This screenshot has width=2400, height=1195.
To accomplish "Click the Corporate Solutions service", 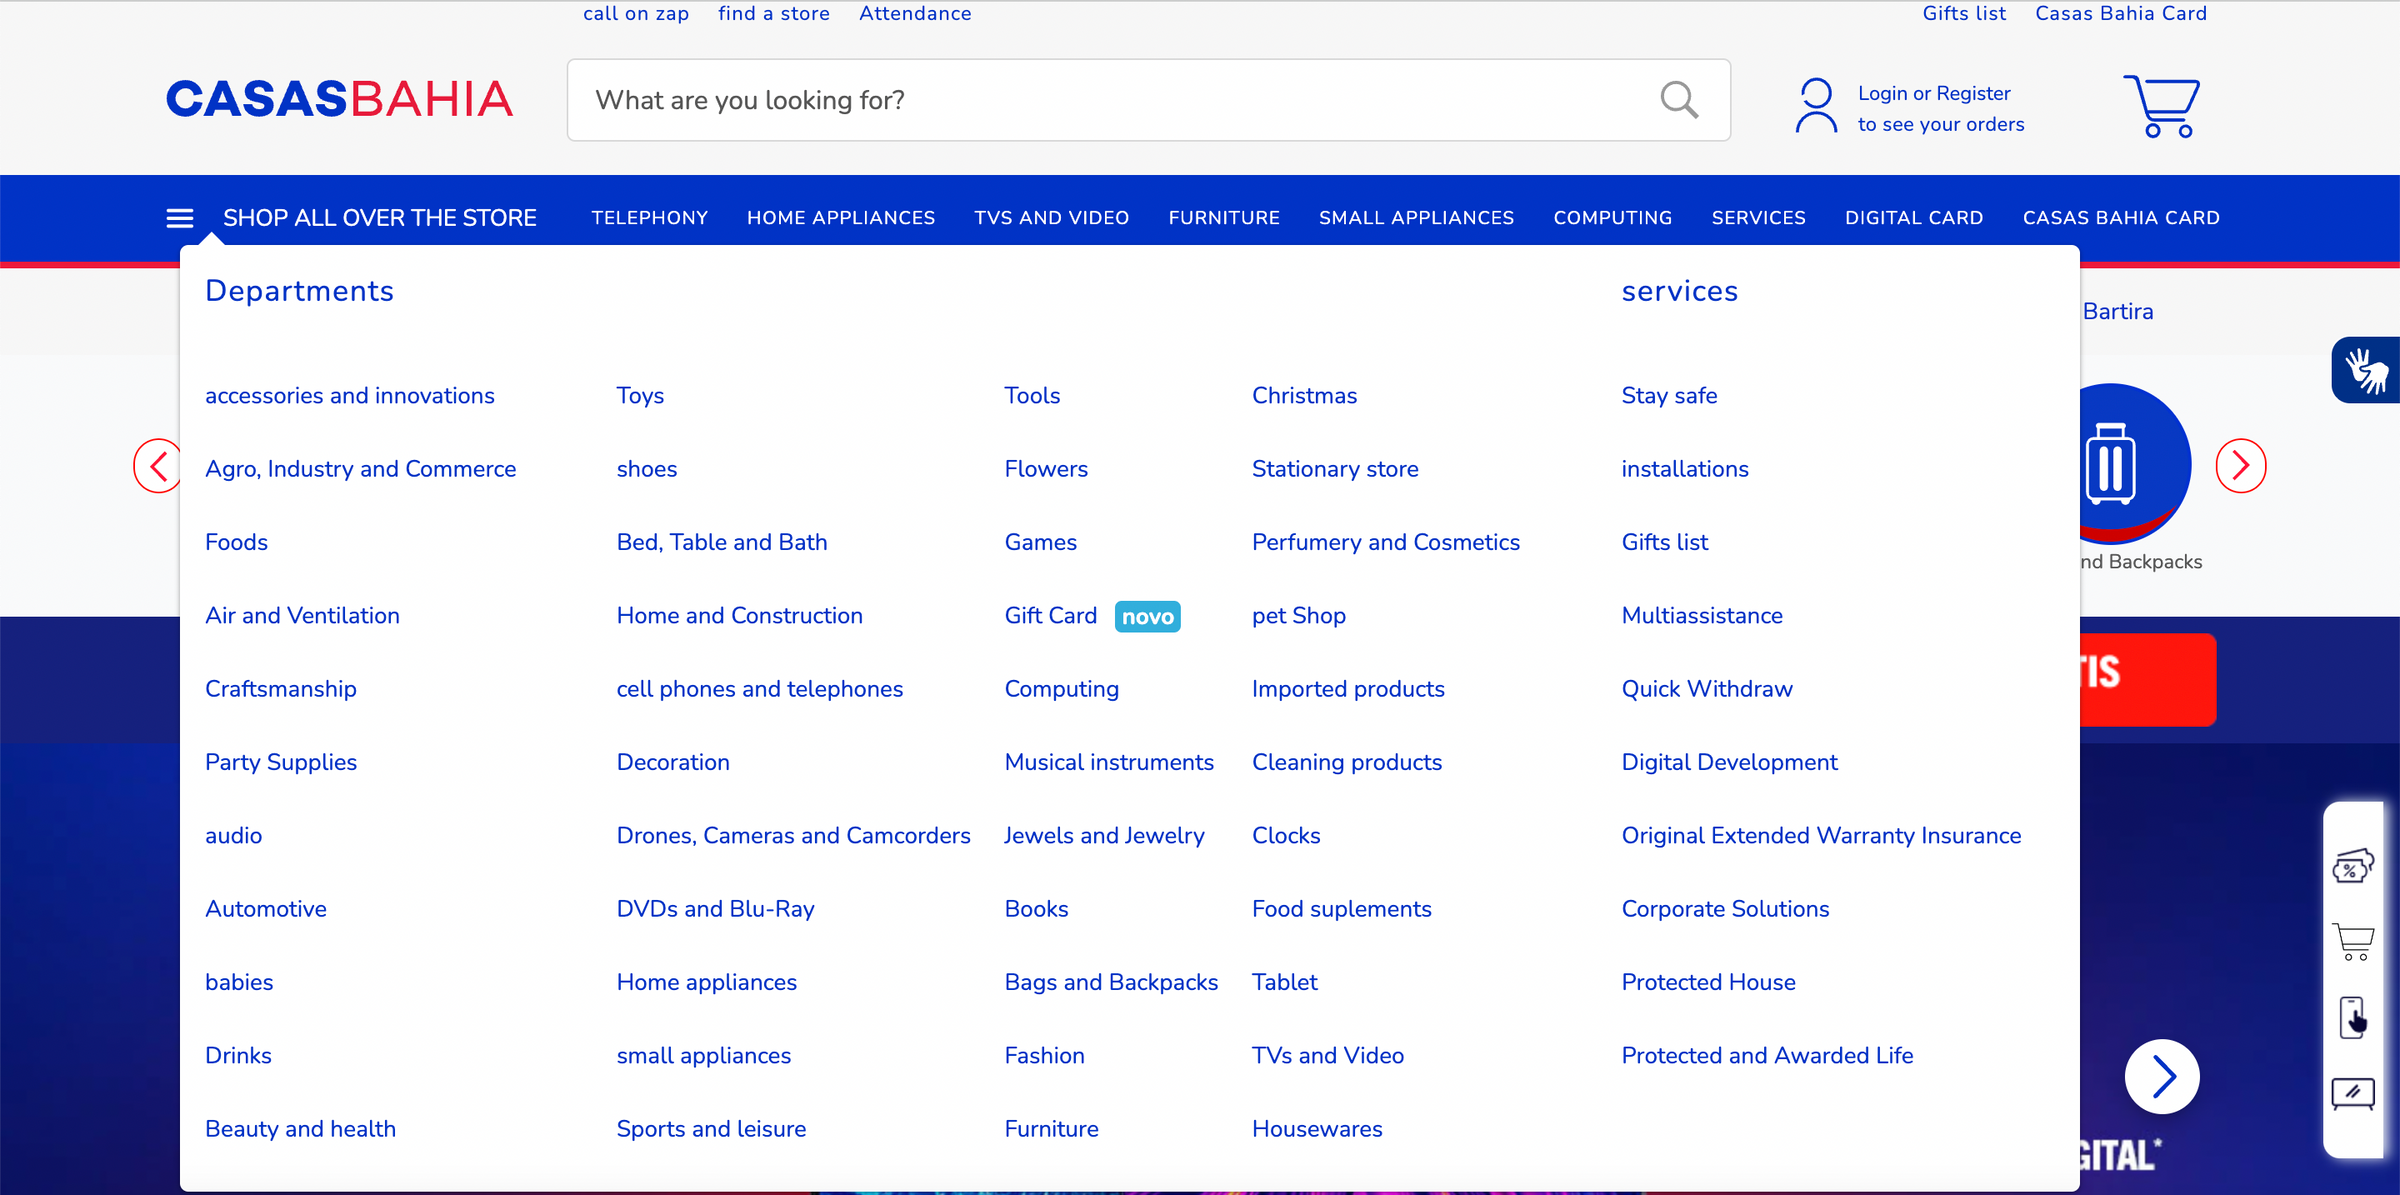I will pyautogui.click(x=1726, y=909).
